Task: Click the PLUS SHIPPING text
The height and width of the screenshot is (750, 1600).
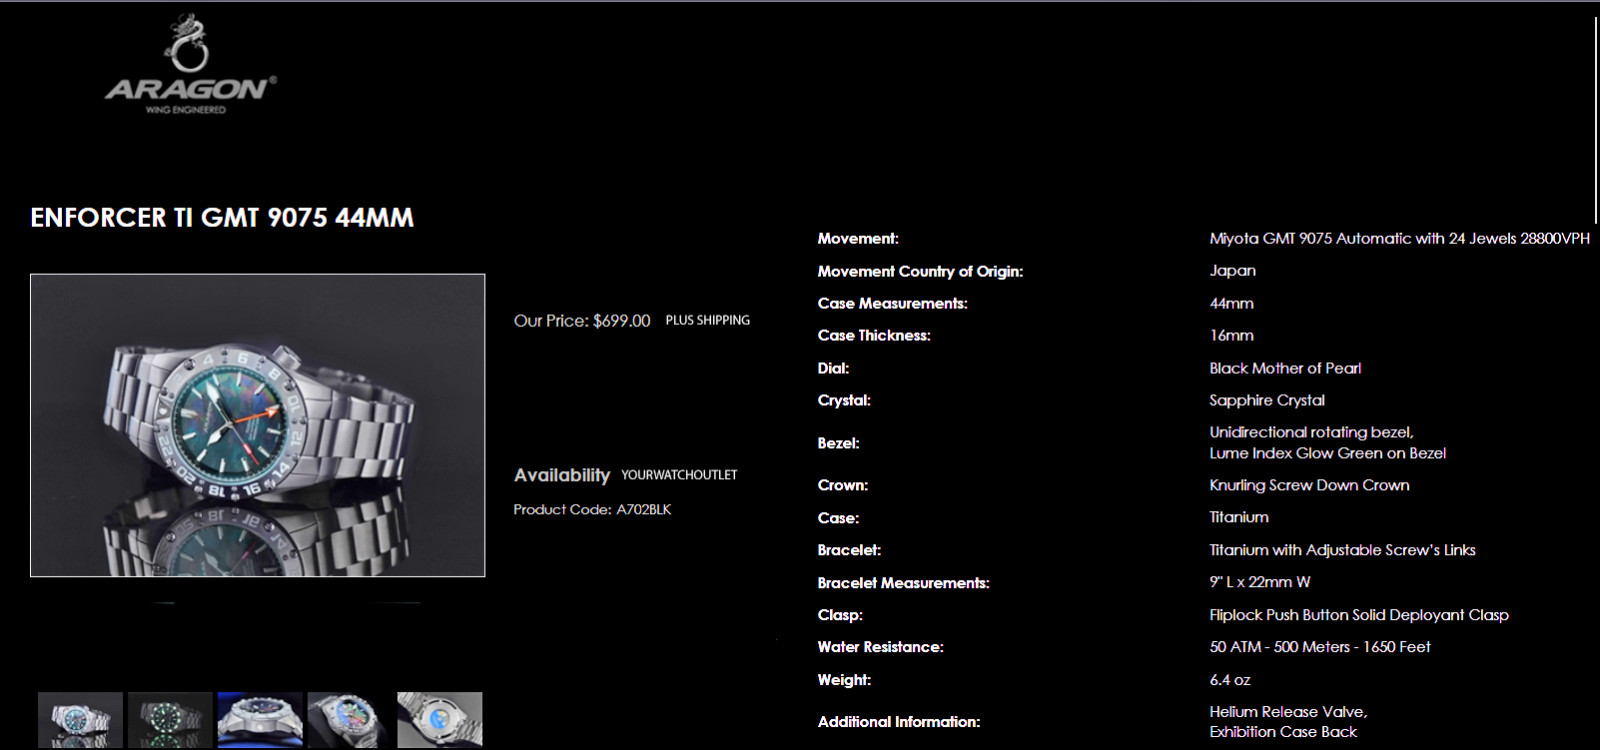Action: pos(708,320)
